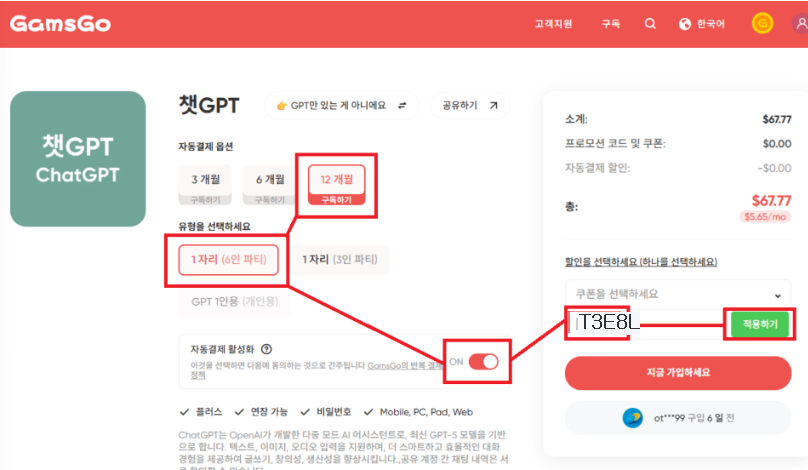Click the 자동결제 할인: label
Screen dimensions: 808x470
(598, 167)
